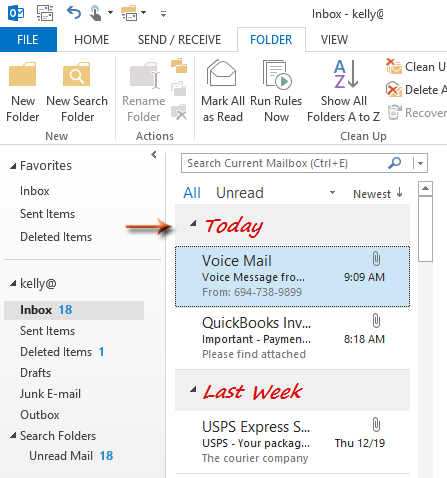The image size is (447, 478).
Task: Collapse the Search Folders tree node
Action: coord(13,435)
